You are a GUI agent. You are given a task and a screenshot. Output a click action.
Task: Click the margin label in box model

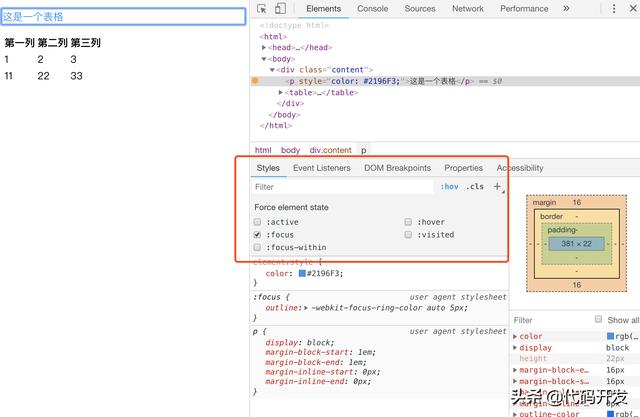click(x=544, y=202)
